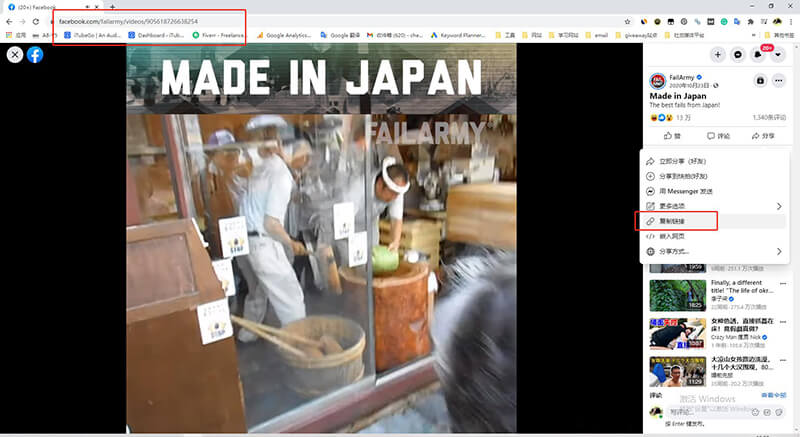
Task: Open the Gmail inbox bookmark
Action: pyautogui.click(x=395, y=35)
